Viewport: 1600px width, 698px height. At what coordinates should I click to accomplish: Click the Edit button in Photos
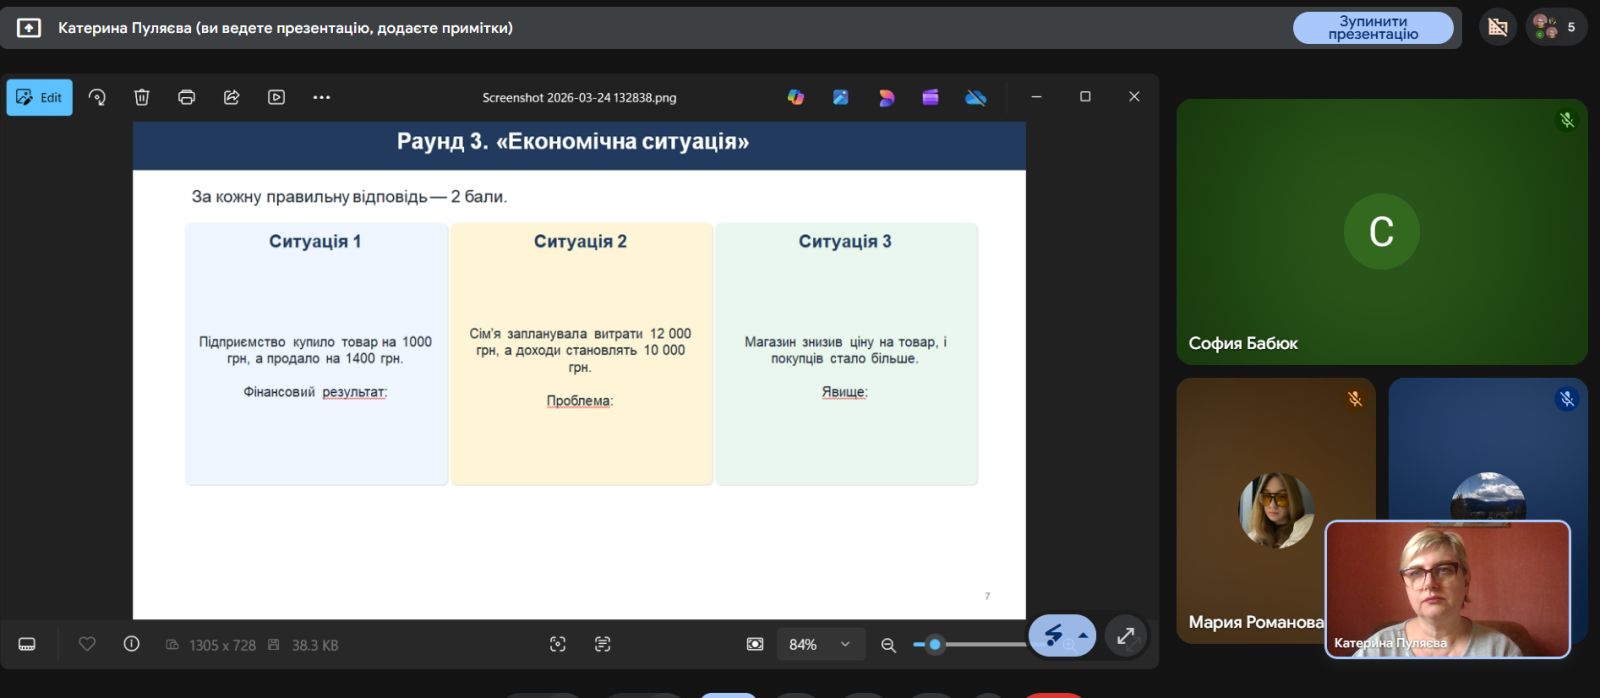point(40,98)
